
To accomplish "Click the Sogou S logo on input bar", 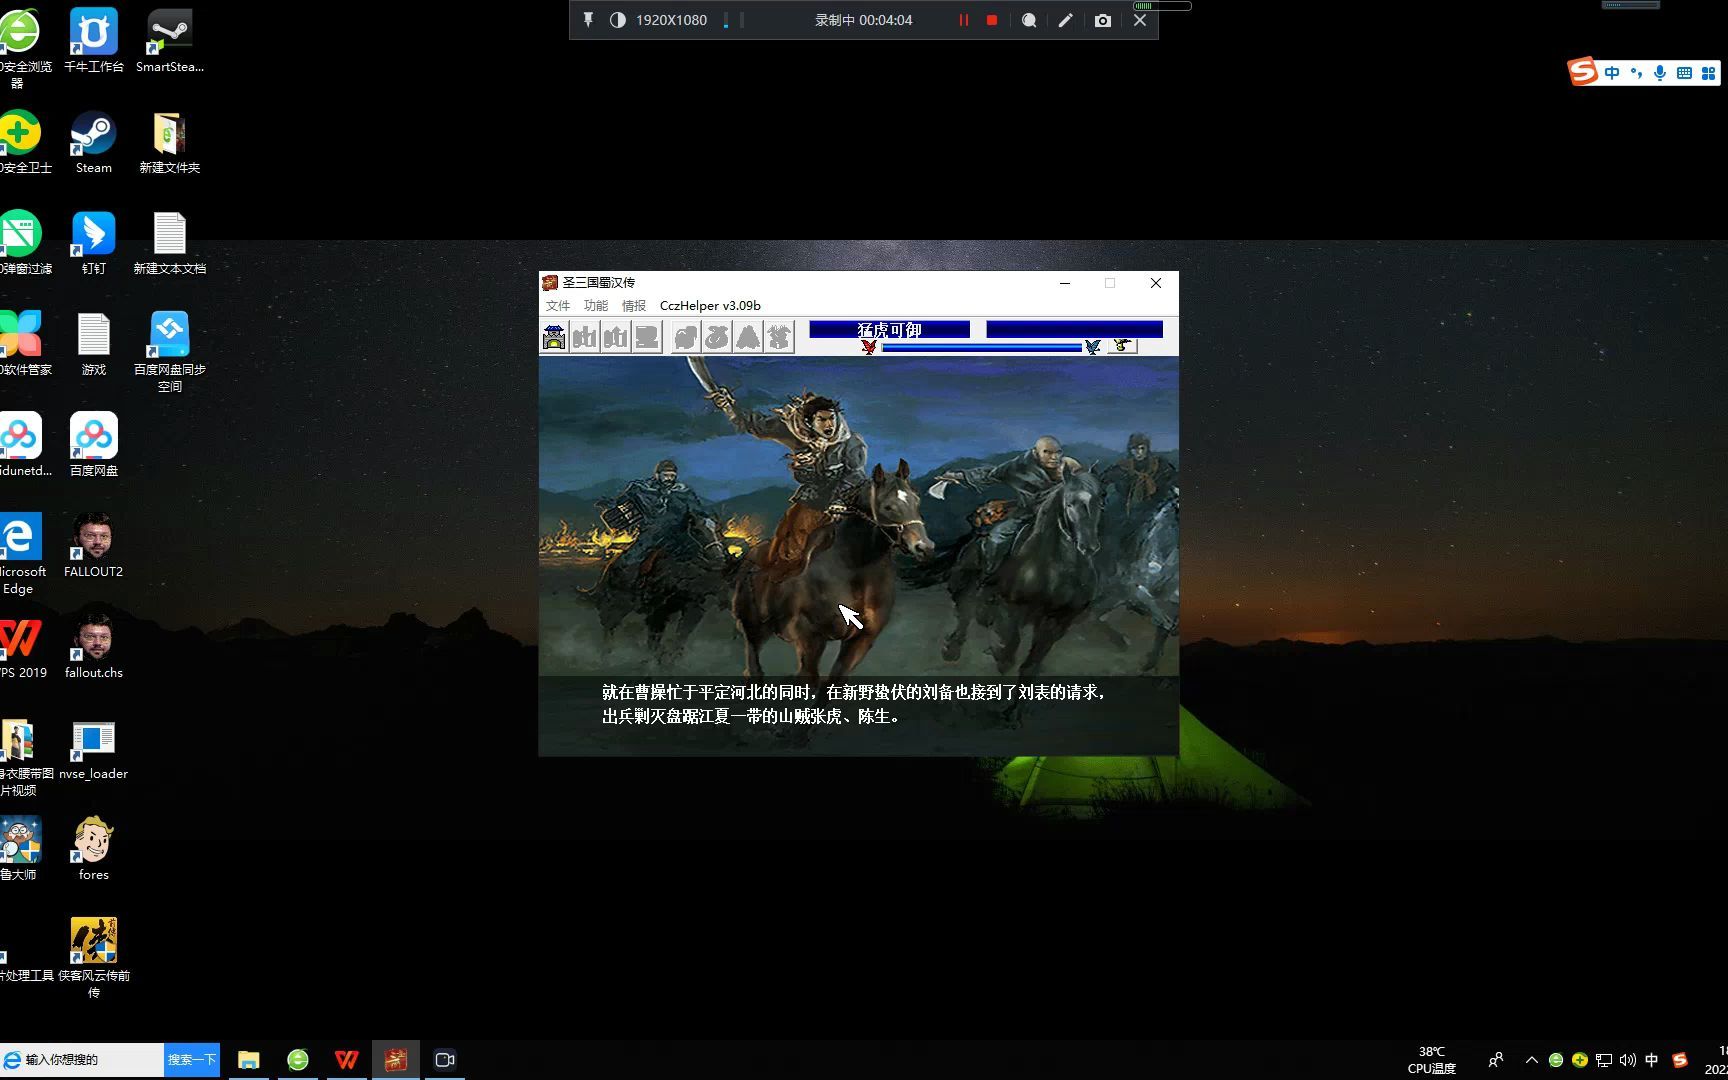I will [1583, 72].
